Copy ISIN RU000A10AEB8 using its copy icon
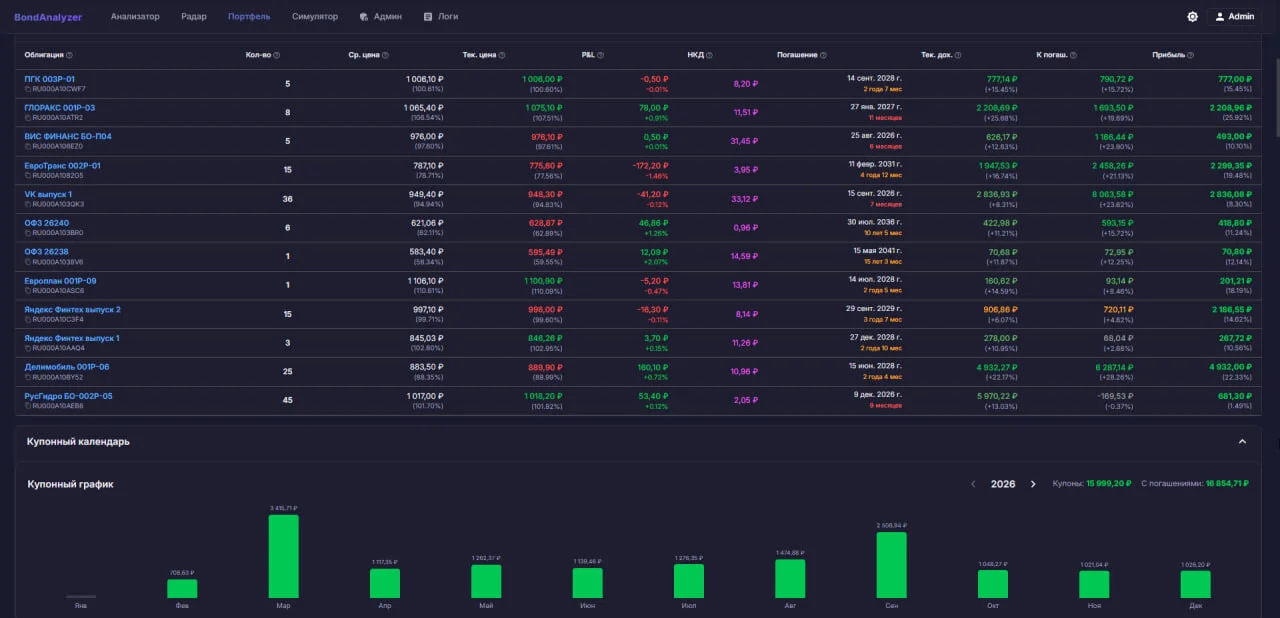This screenshot has height=618, width=1280. [x=28, y=405]
